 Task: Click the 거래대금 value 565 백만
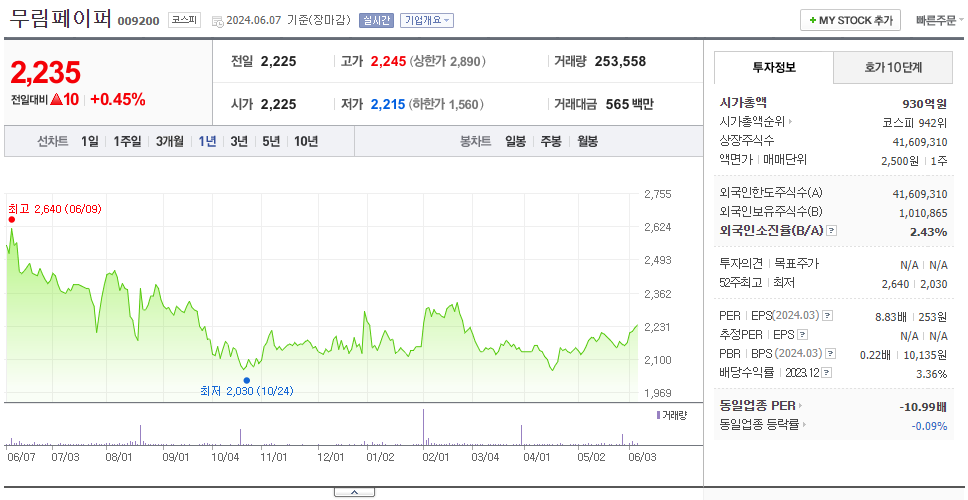629,104
